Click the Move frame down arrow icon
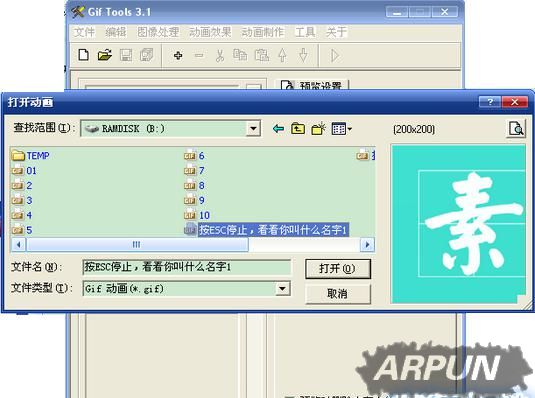The height and width of the screenshot is (398, 535). point(303,55)
